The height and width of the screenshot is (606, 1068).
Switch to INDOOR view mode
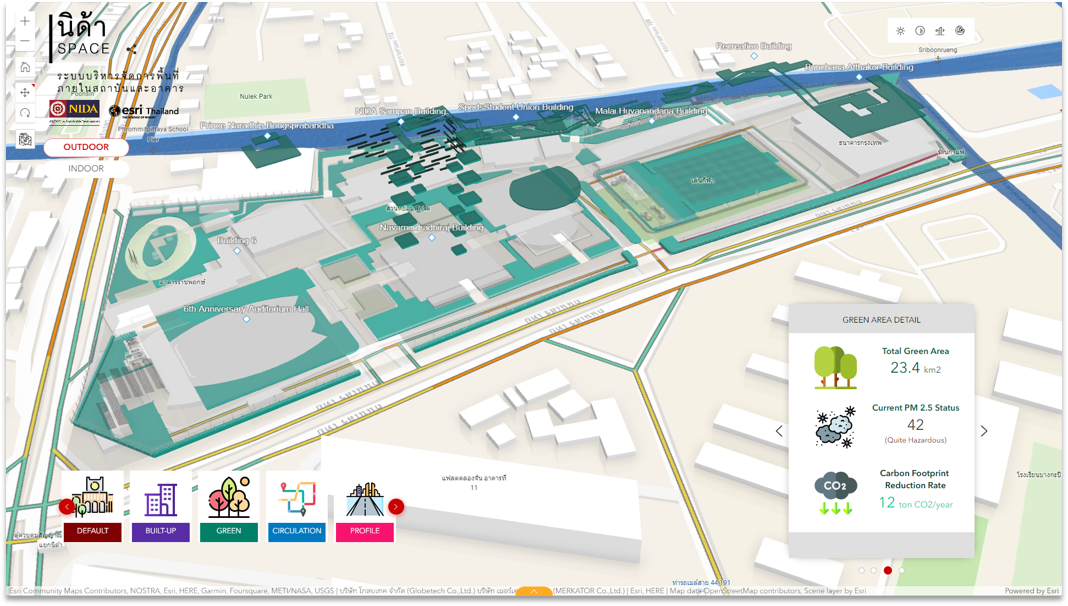click(x=86, y=168)
